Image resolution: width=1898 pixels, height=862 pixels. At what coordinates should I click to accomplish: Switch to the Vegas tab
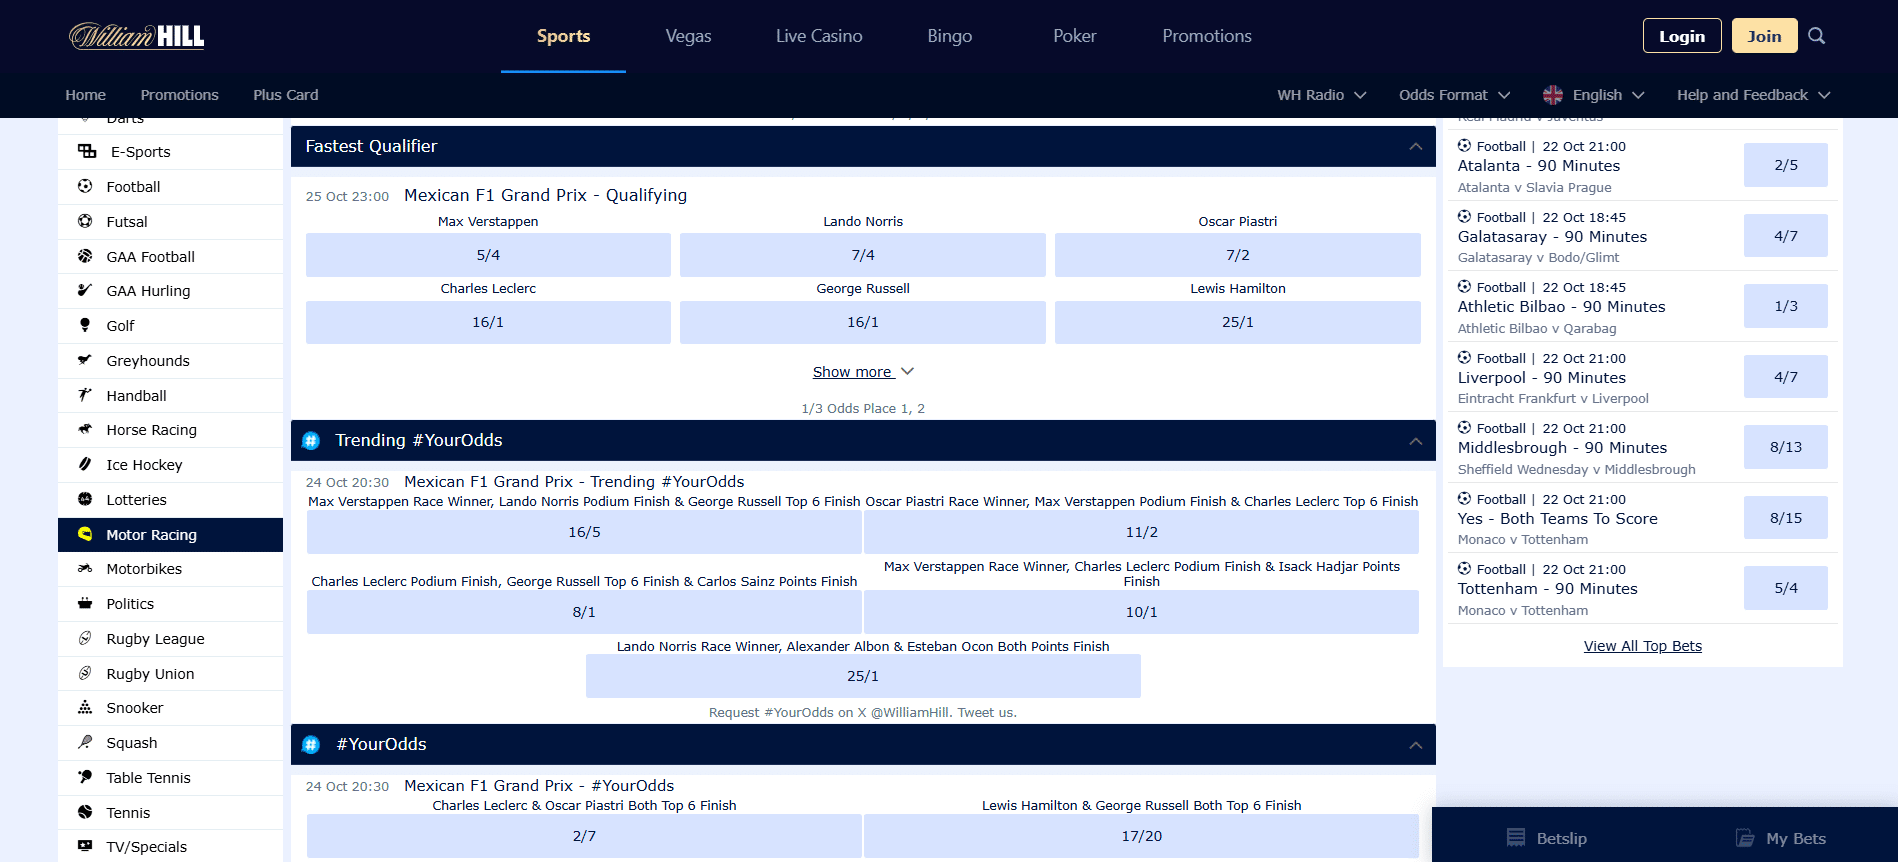[x=688, y=36]
